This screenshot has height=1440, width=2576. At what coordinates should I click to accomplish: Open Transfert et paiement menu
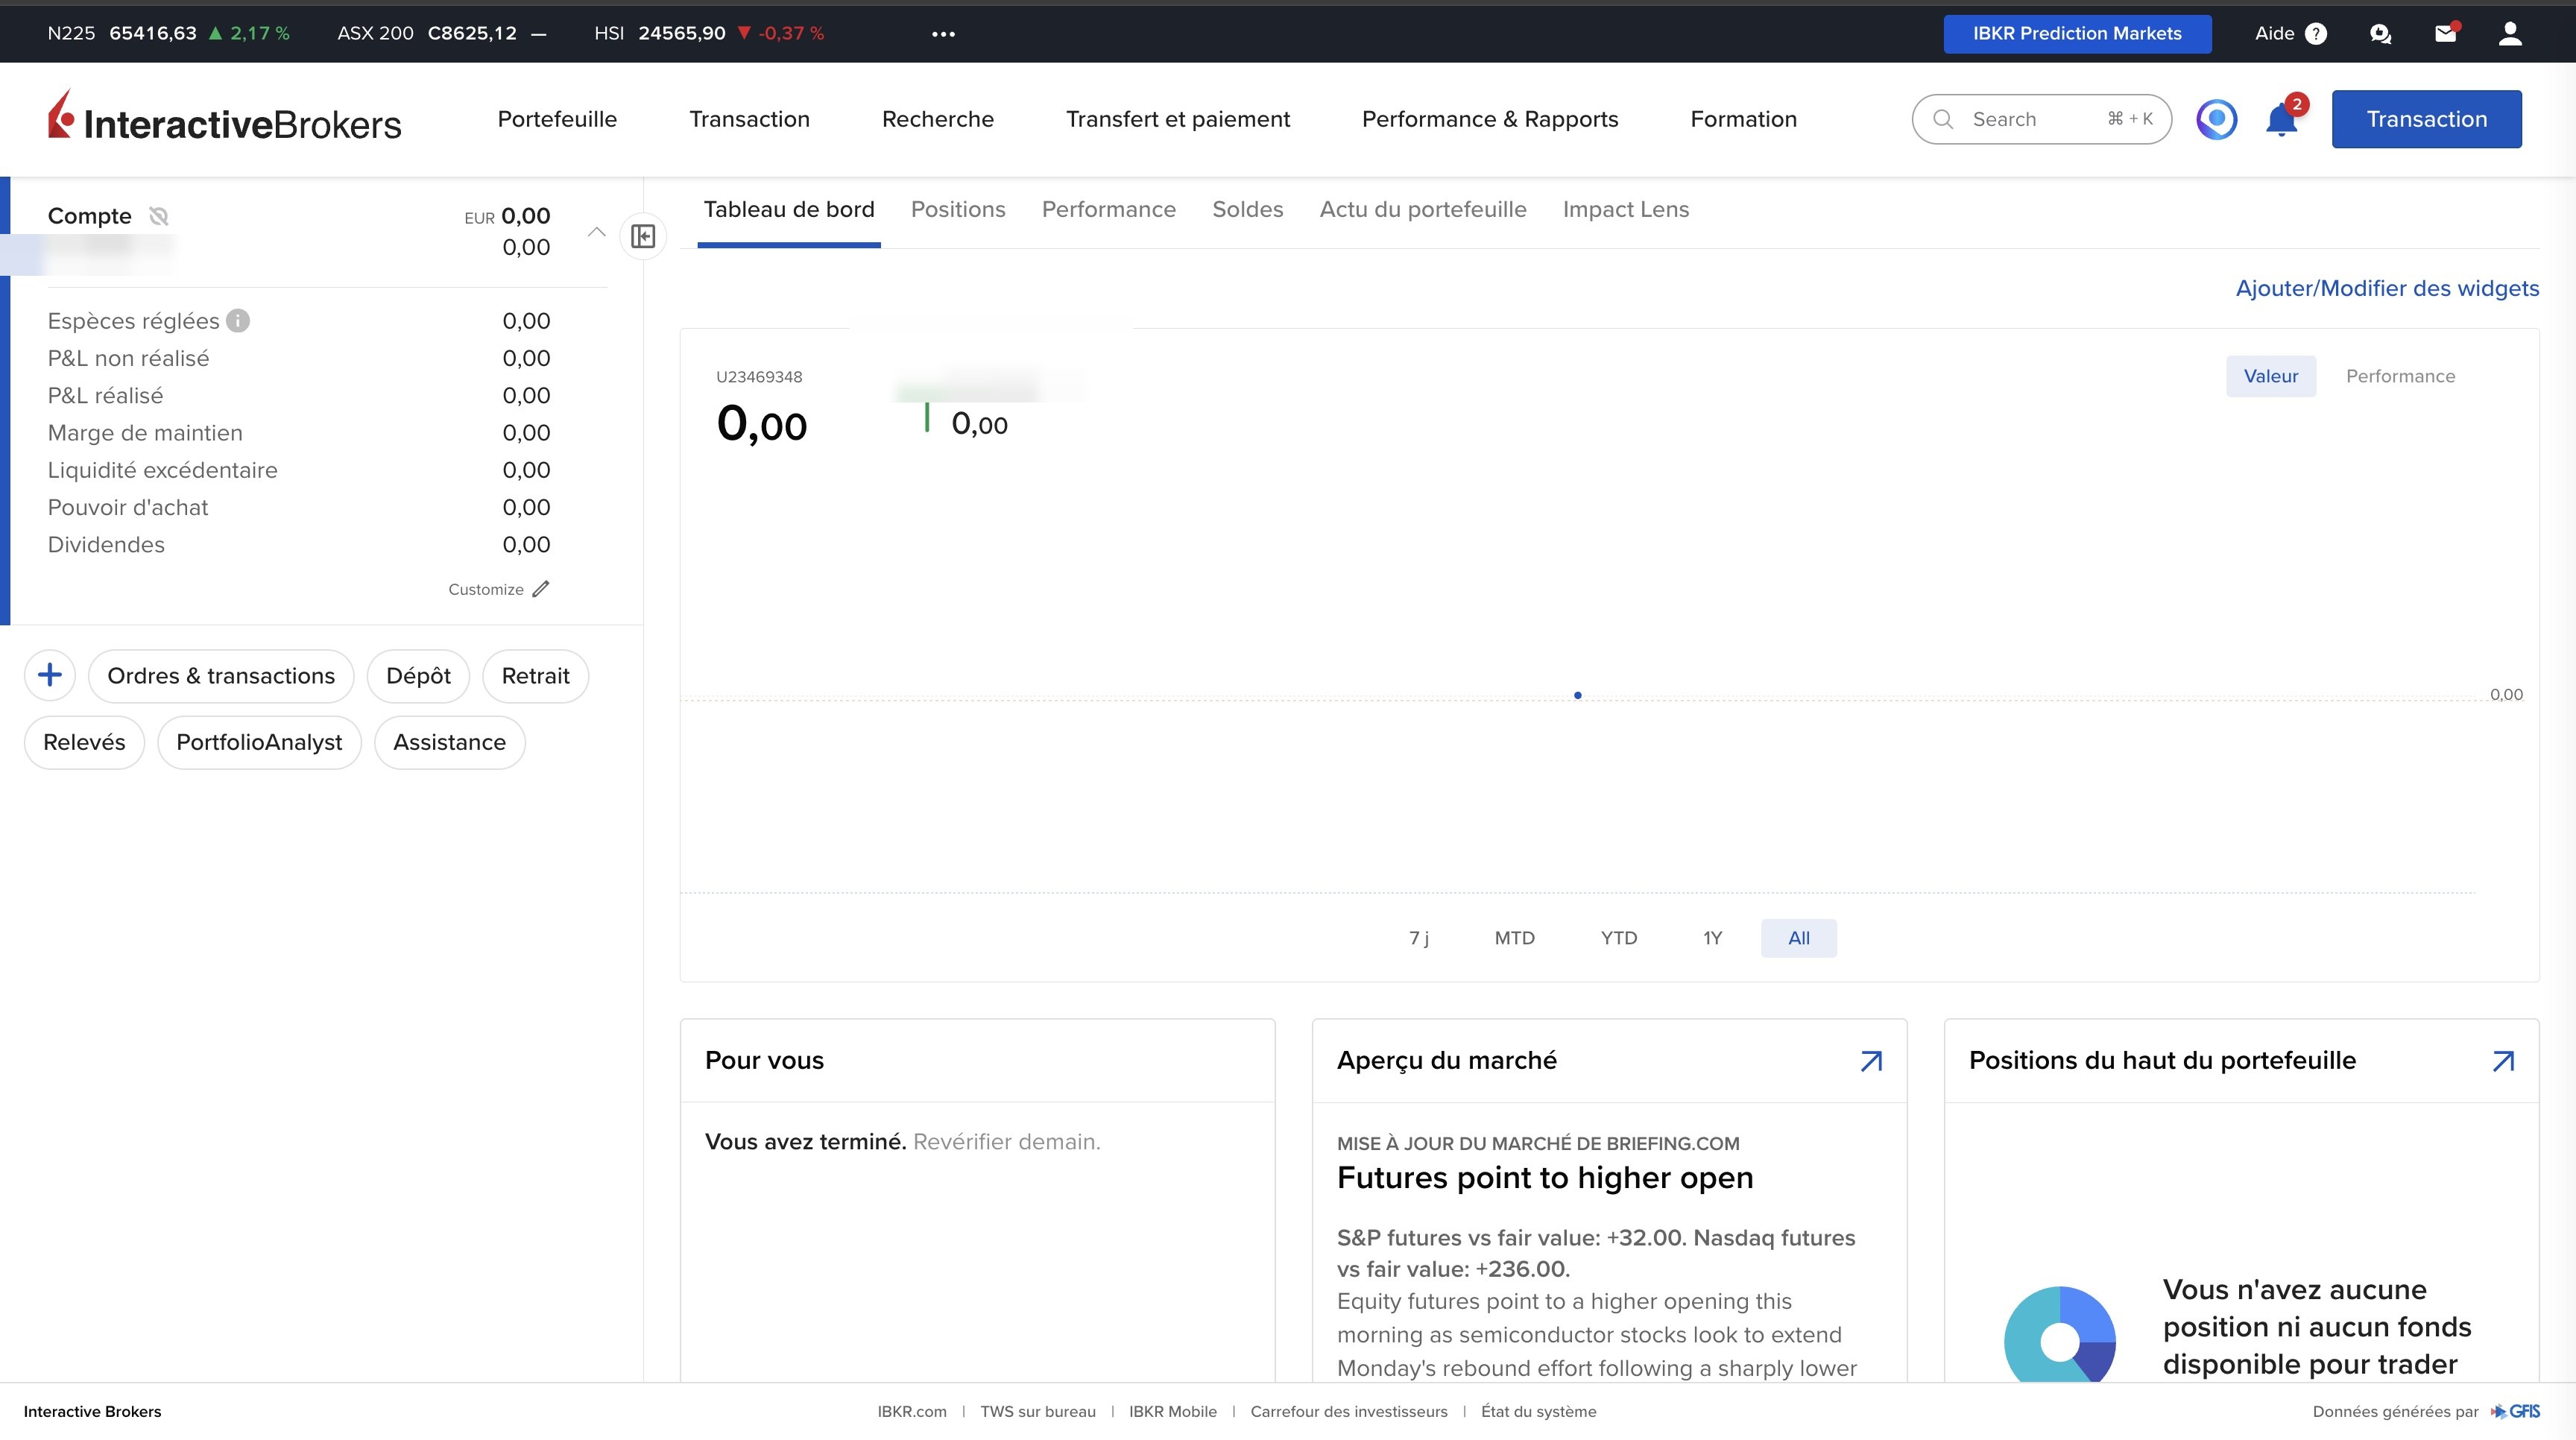[1178, 119]
